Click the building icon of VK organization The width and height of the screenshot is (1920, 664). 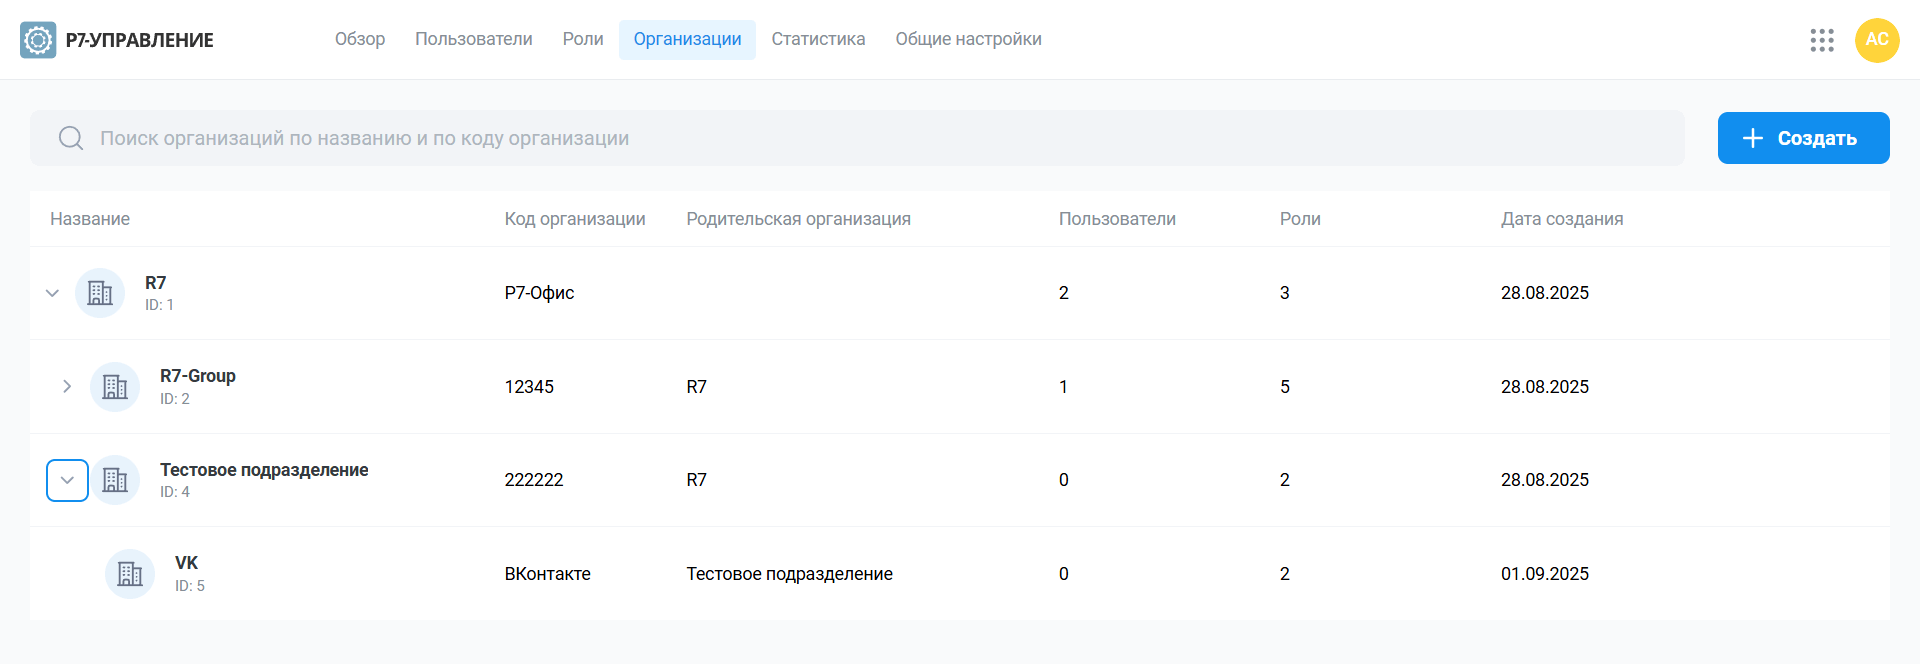tap(130, 574)
